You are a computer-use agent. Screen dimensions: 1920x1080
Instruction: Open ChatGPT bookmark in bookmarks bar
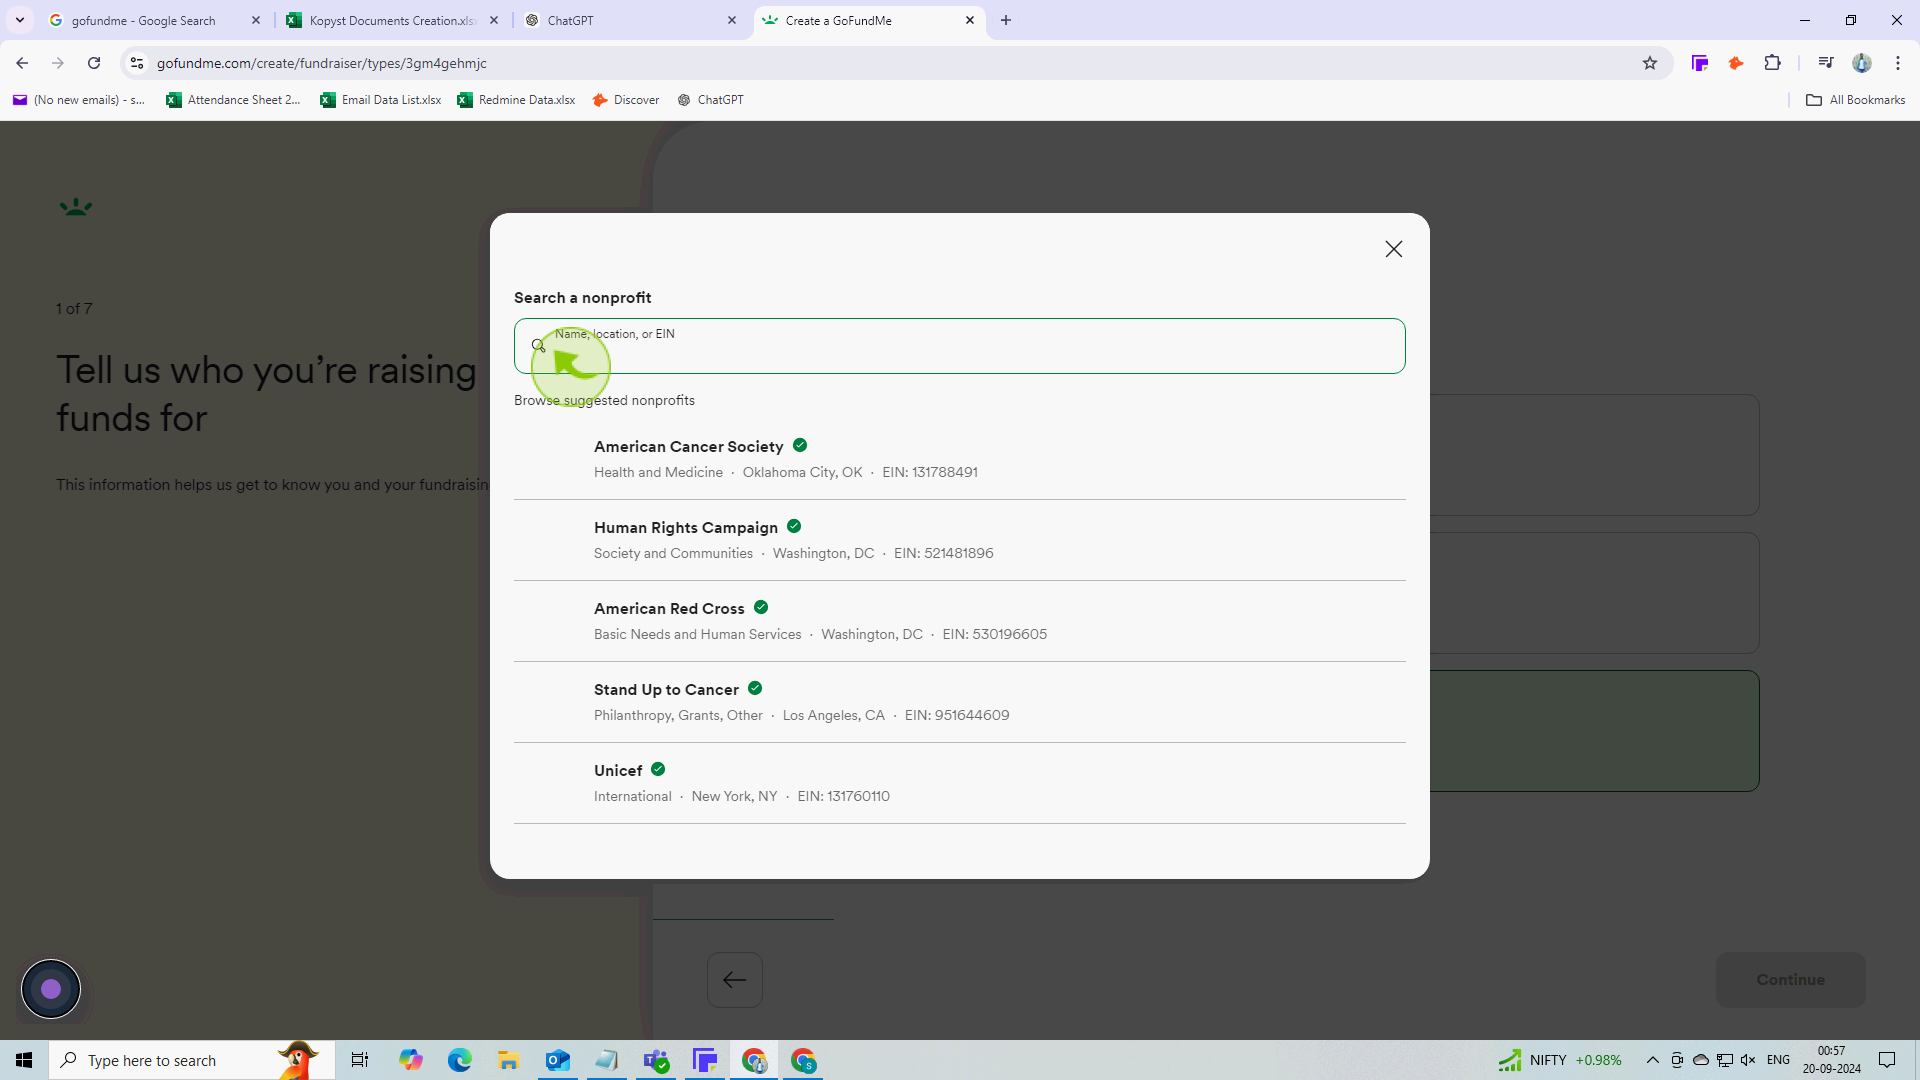[711, 100]
